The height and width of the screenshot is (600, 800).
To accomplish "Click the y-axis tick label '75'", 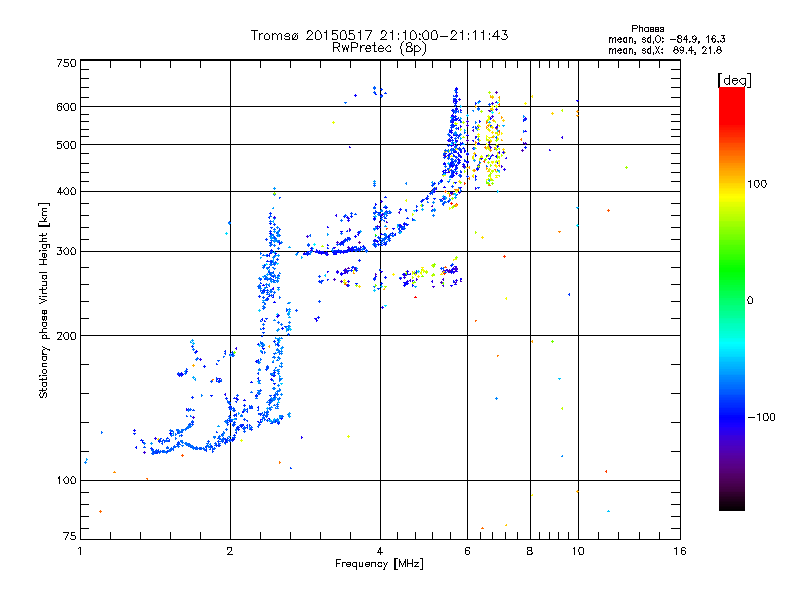I will 70,536.
